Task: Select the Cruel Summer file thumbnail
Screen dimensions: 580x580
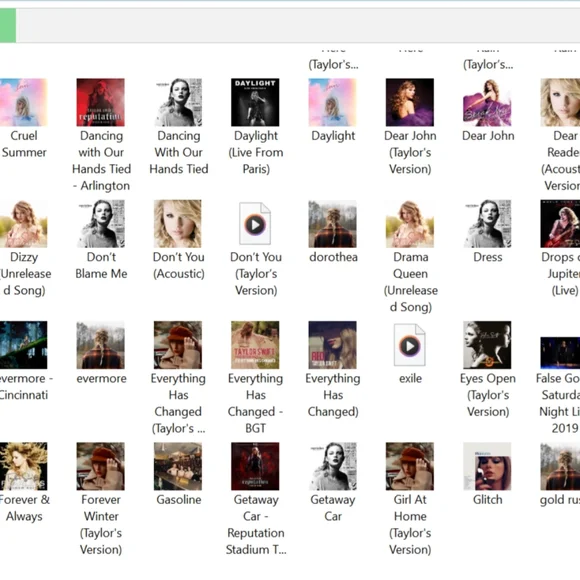Action: tap(24, 102)
